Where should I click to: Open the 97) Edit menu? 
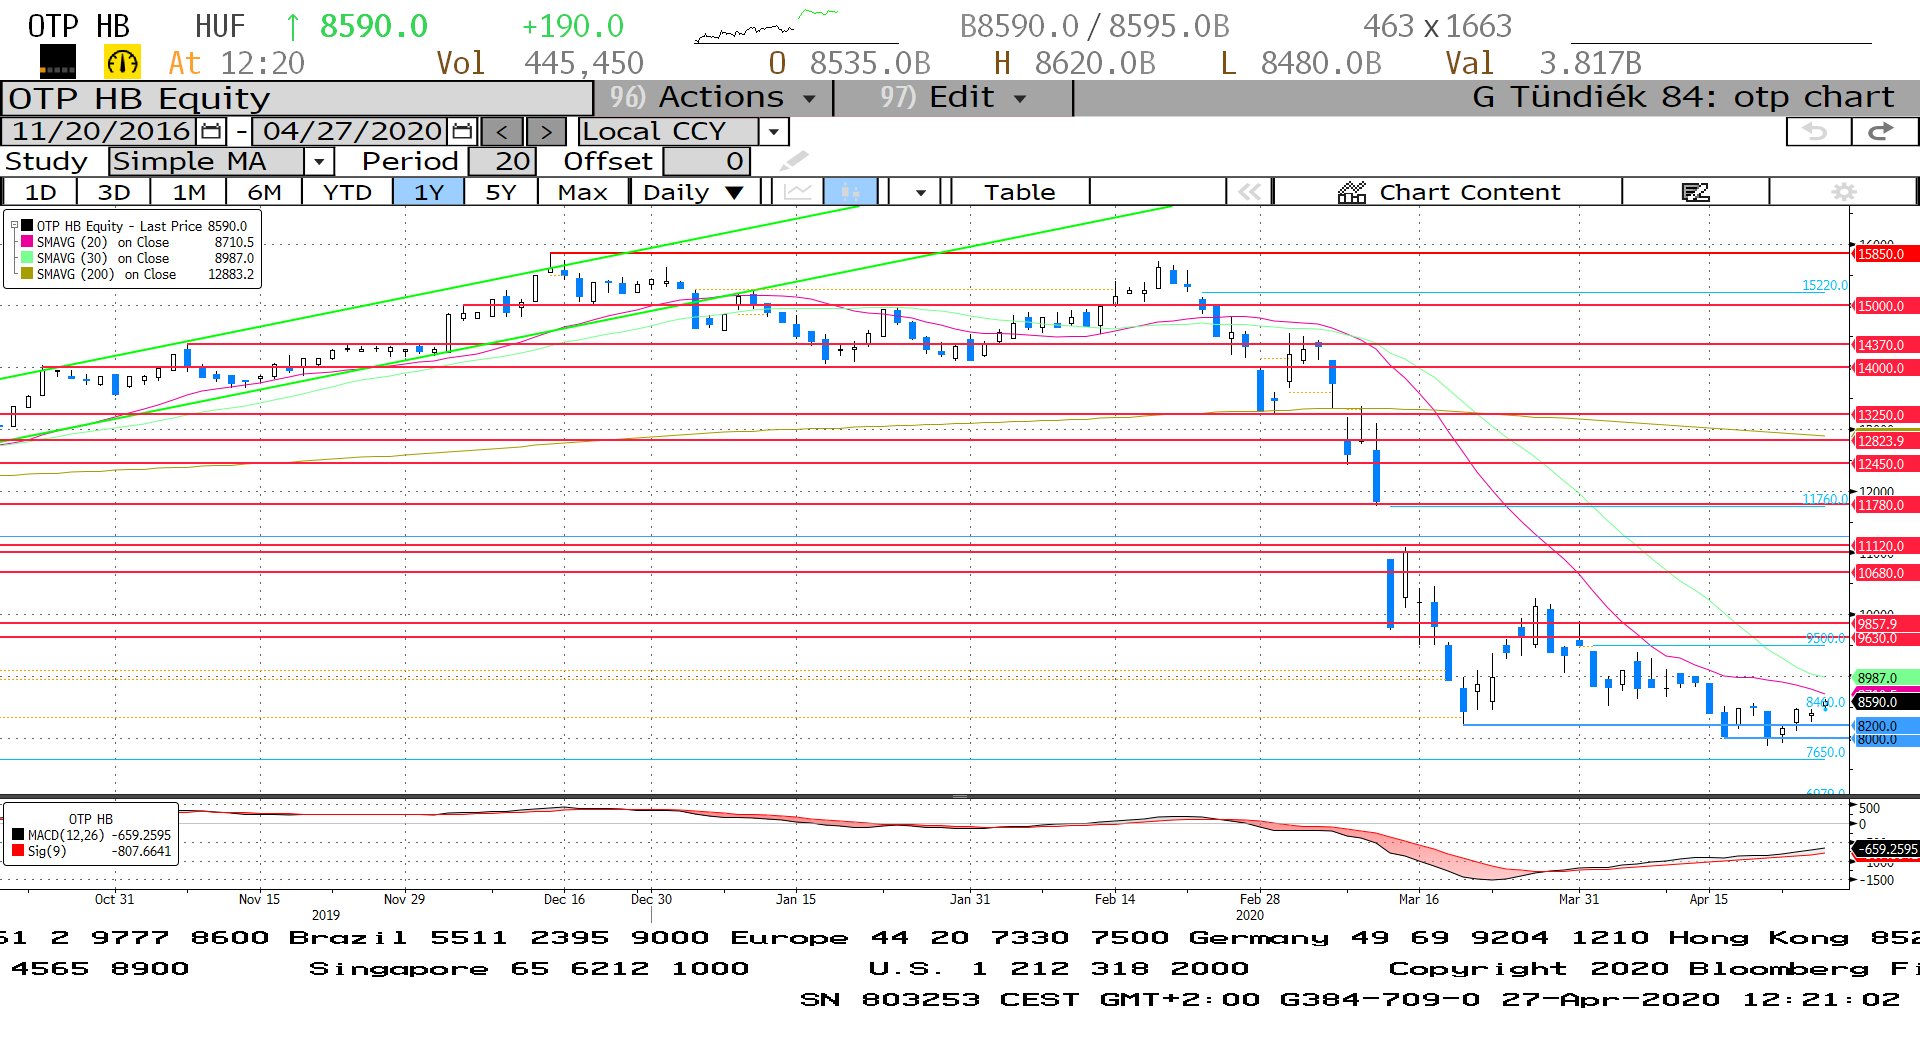[952, 97]
